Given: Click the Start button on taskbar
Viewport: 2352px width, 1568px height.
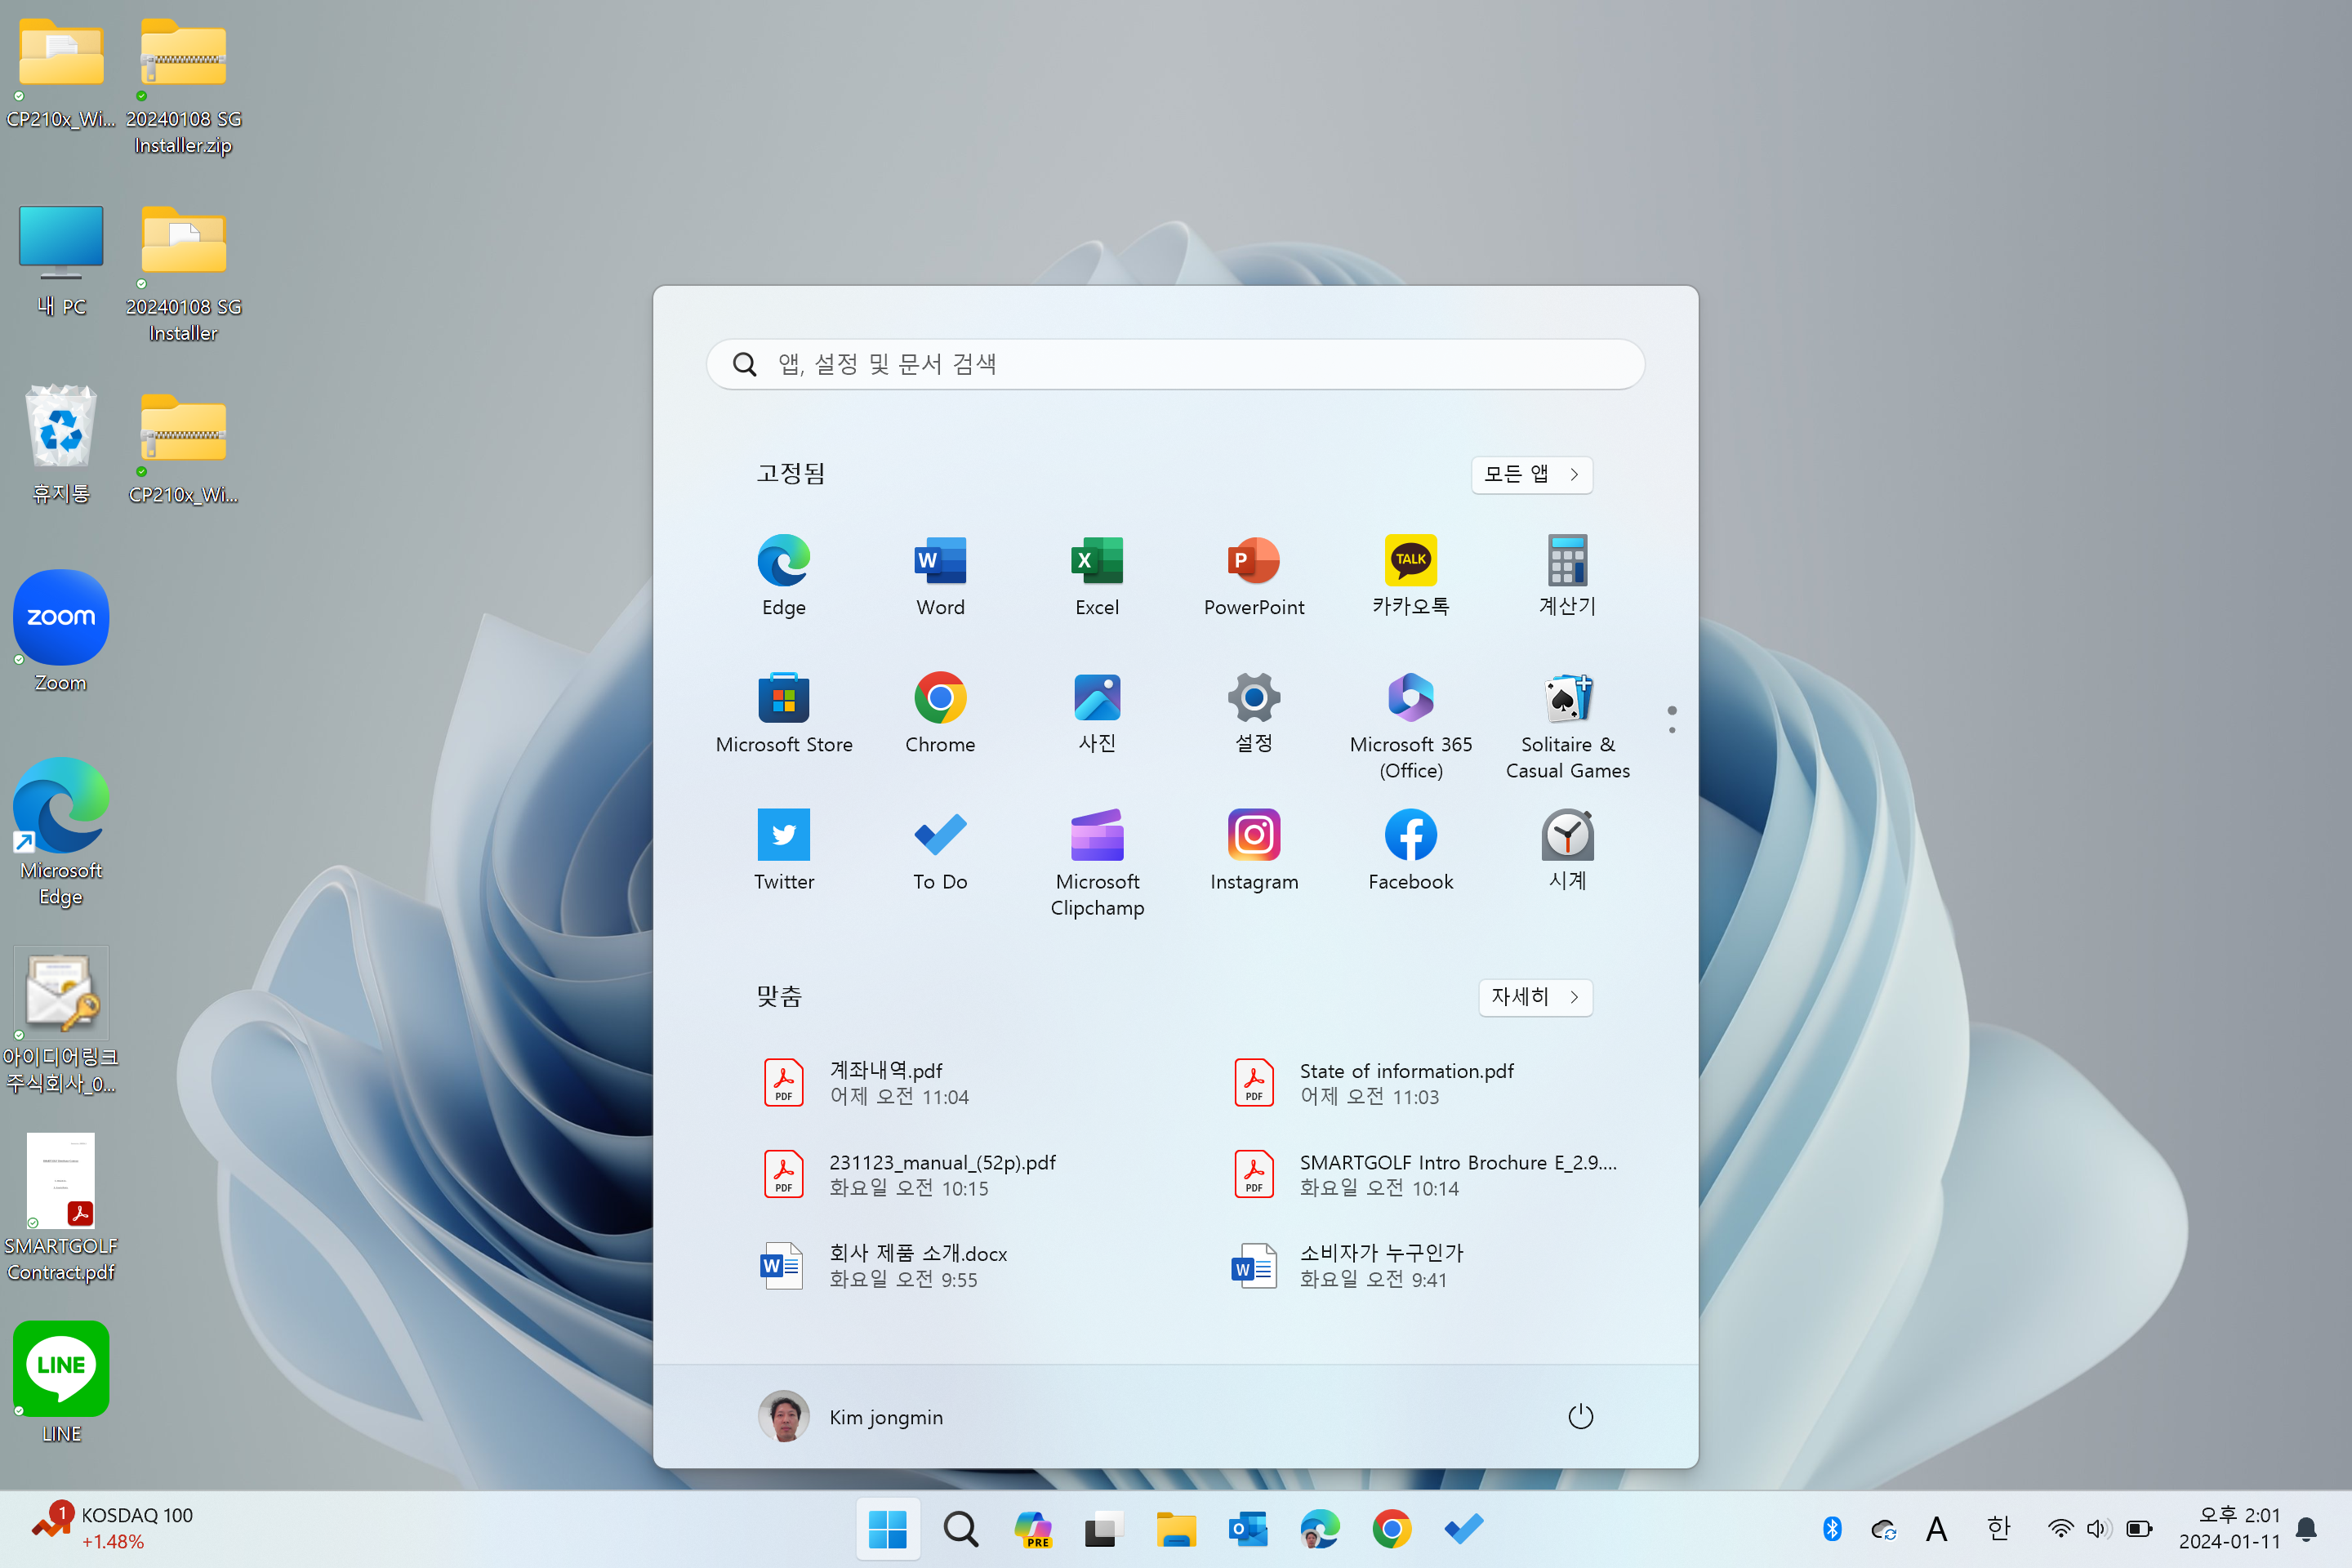Looking at the screenshot, I should (888, 1529).
